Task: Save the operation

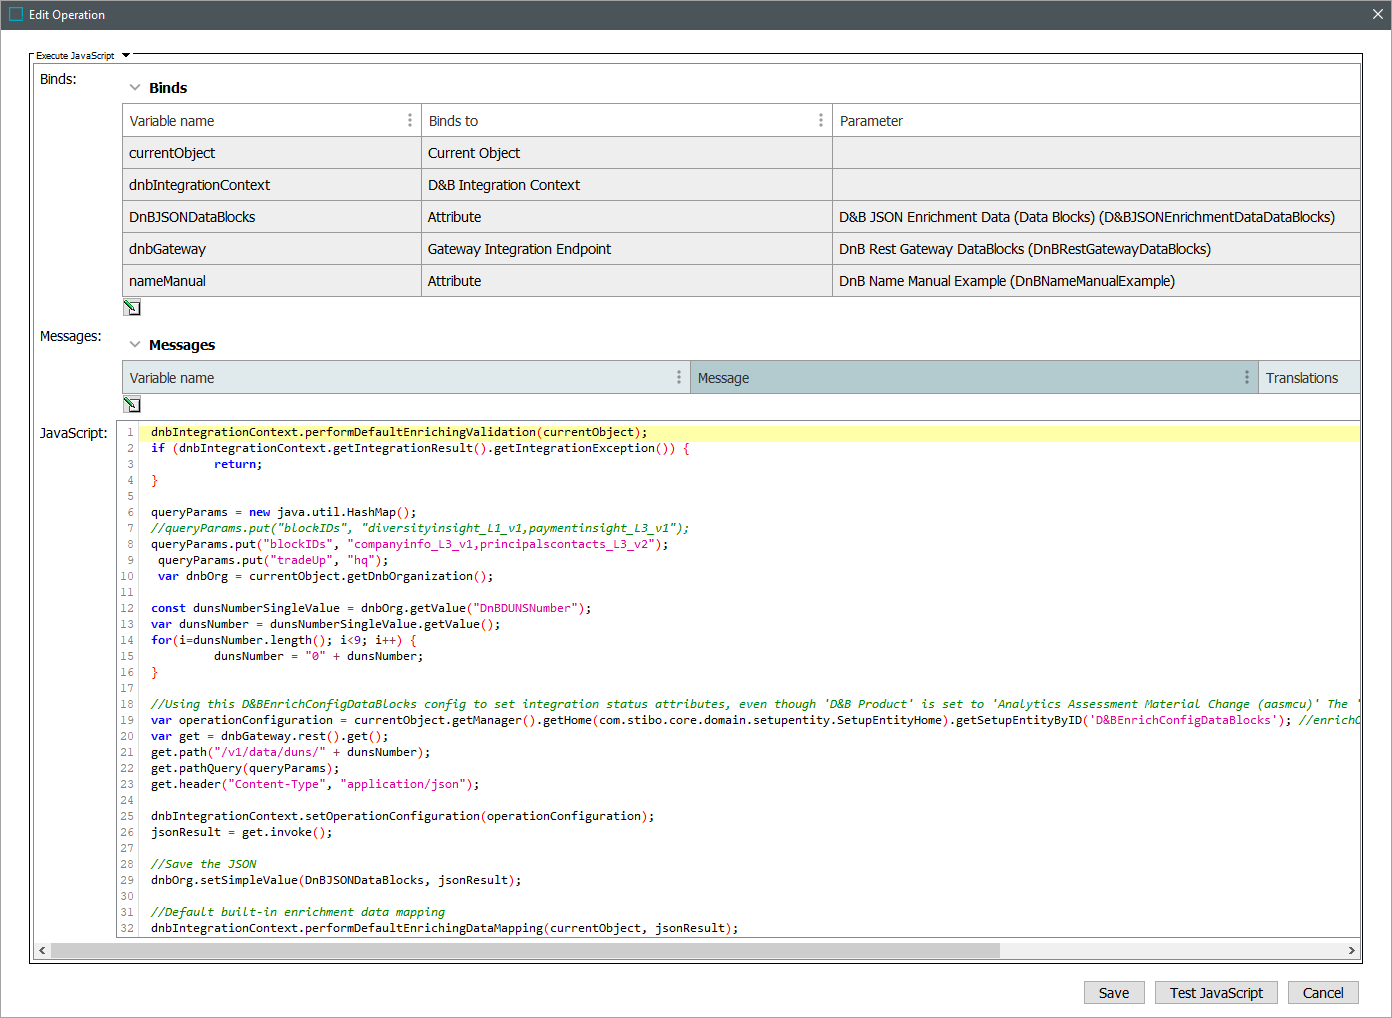Action: tap(1113, 993)
